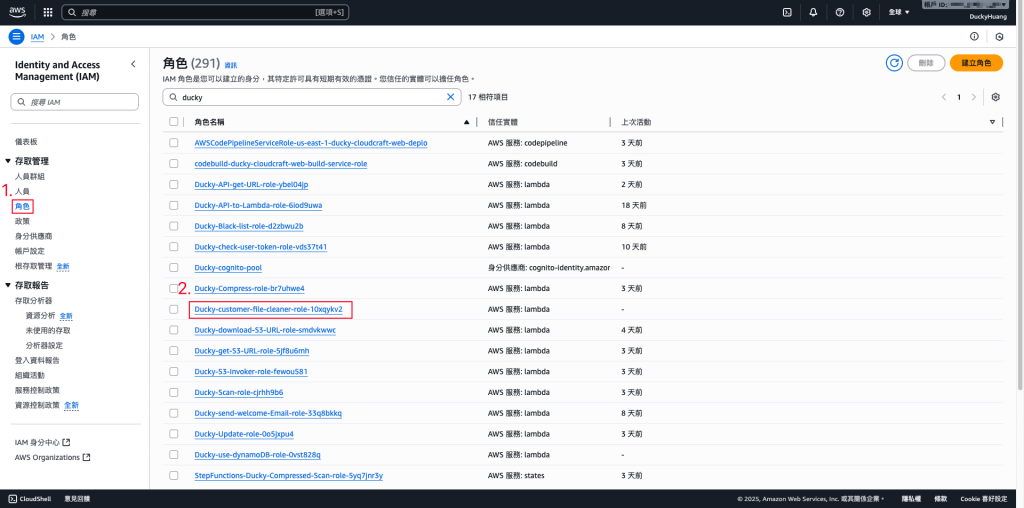
Task: Check the codebuild-ducky-cloudcraft row checkbox
Action: point(174,163)
